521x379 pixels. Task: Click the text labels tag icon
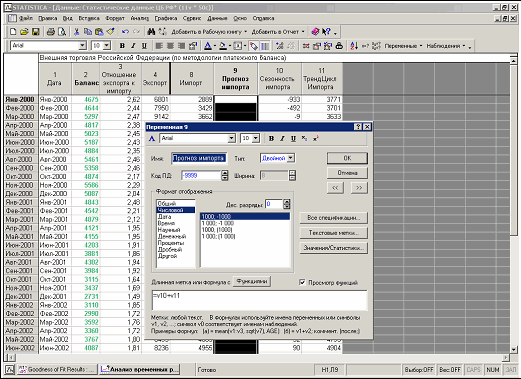[254, 46]
